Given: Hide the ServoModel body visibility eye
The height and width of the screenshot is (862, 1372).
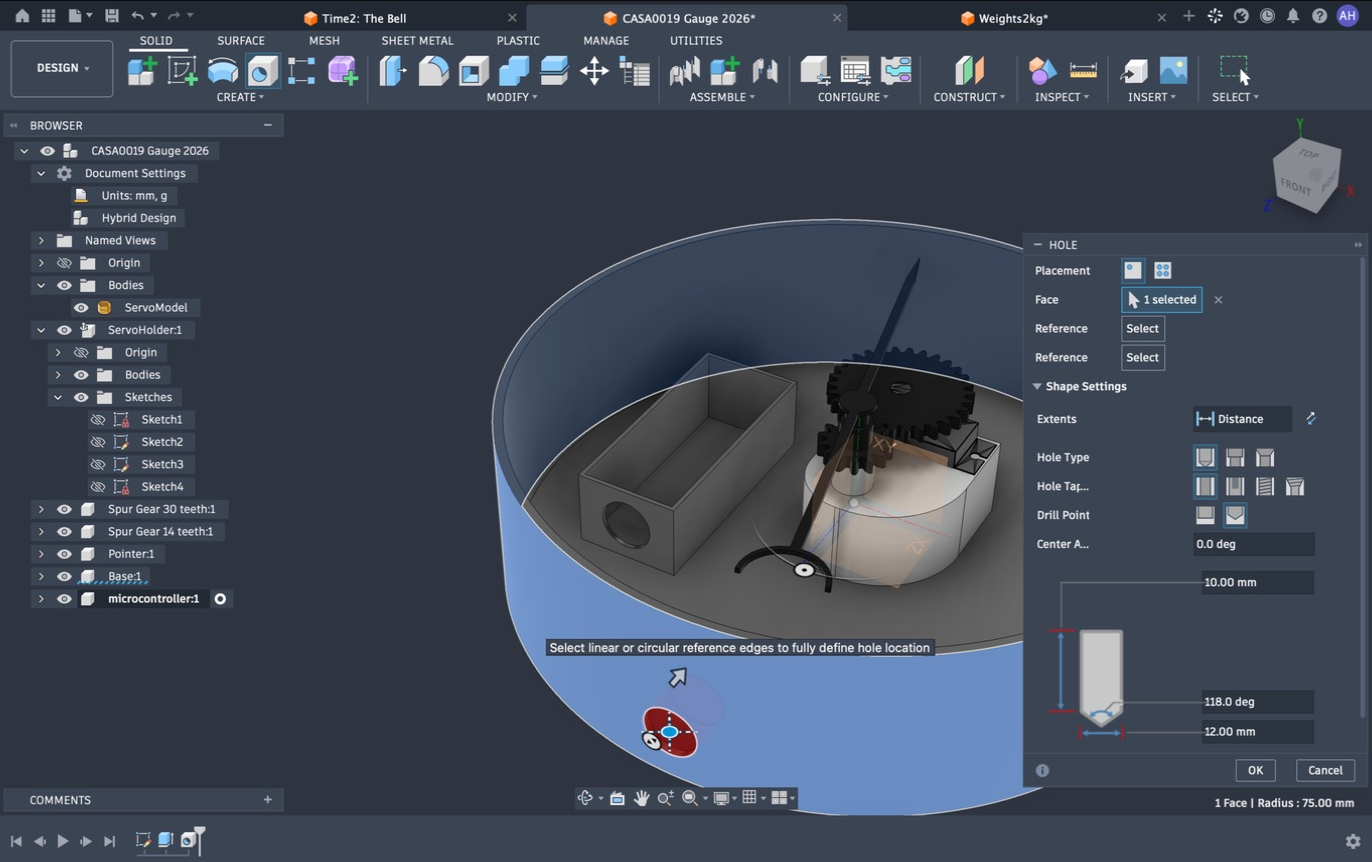Looking at the screenshot, I should [81, 307].
